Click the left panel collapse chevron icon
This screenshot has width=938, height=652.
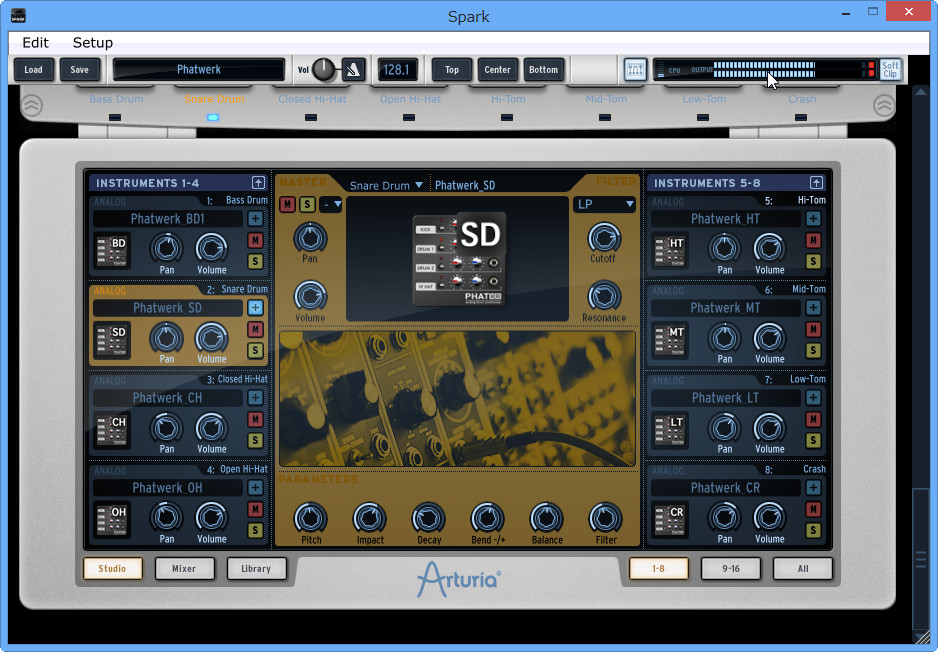[32, 105]
